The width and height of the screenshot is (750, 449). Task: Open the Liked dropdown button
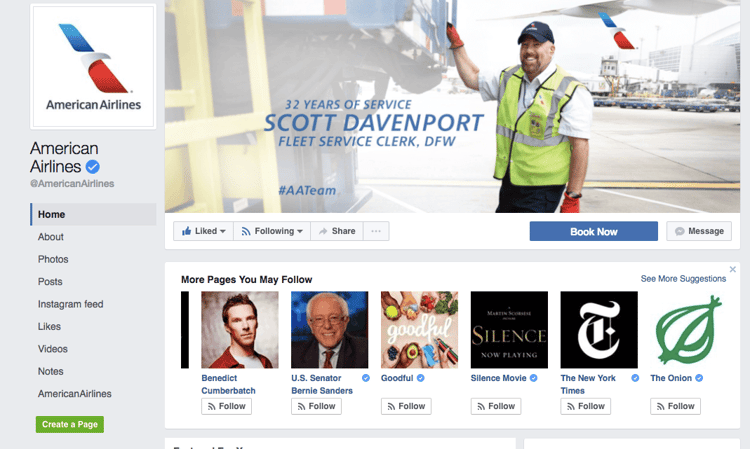tap(203, 231)
